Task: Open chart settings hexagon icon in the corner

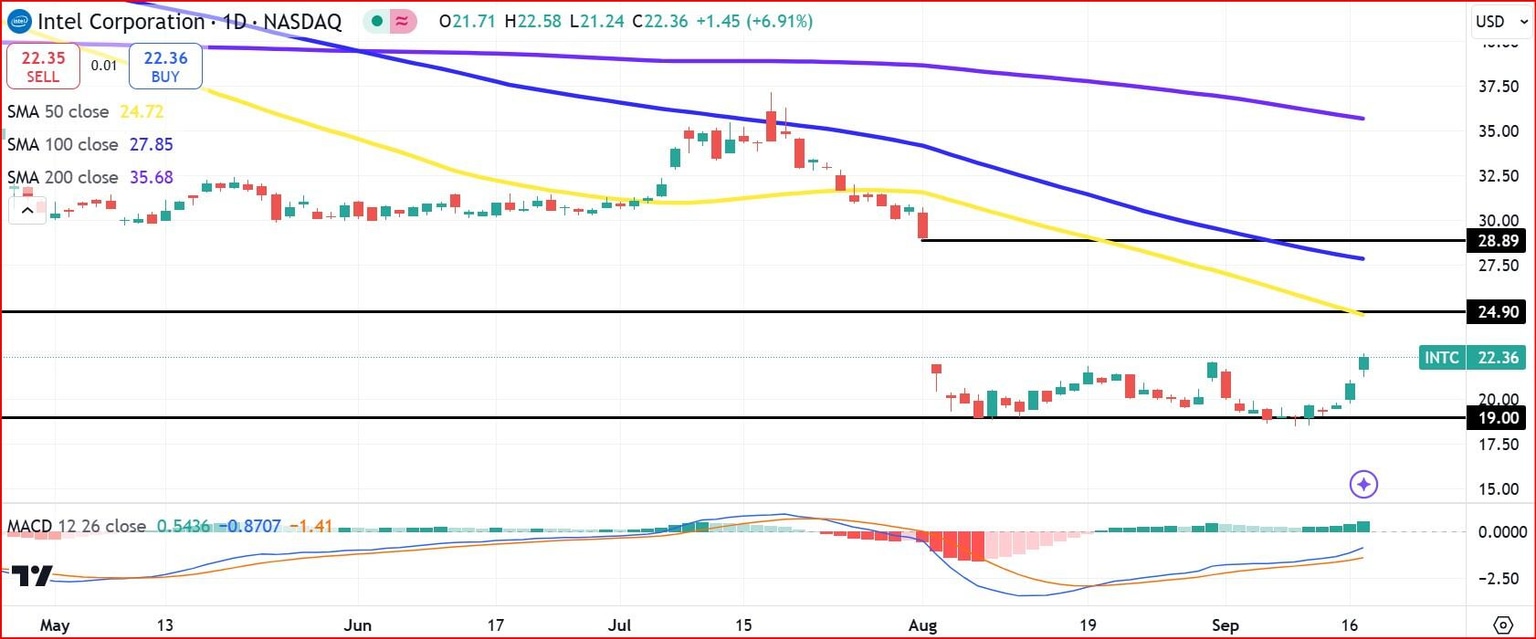Action: coord(1501,624)
